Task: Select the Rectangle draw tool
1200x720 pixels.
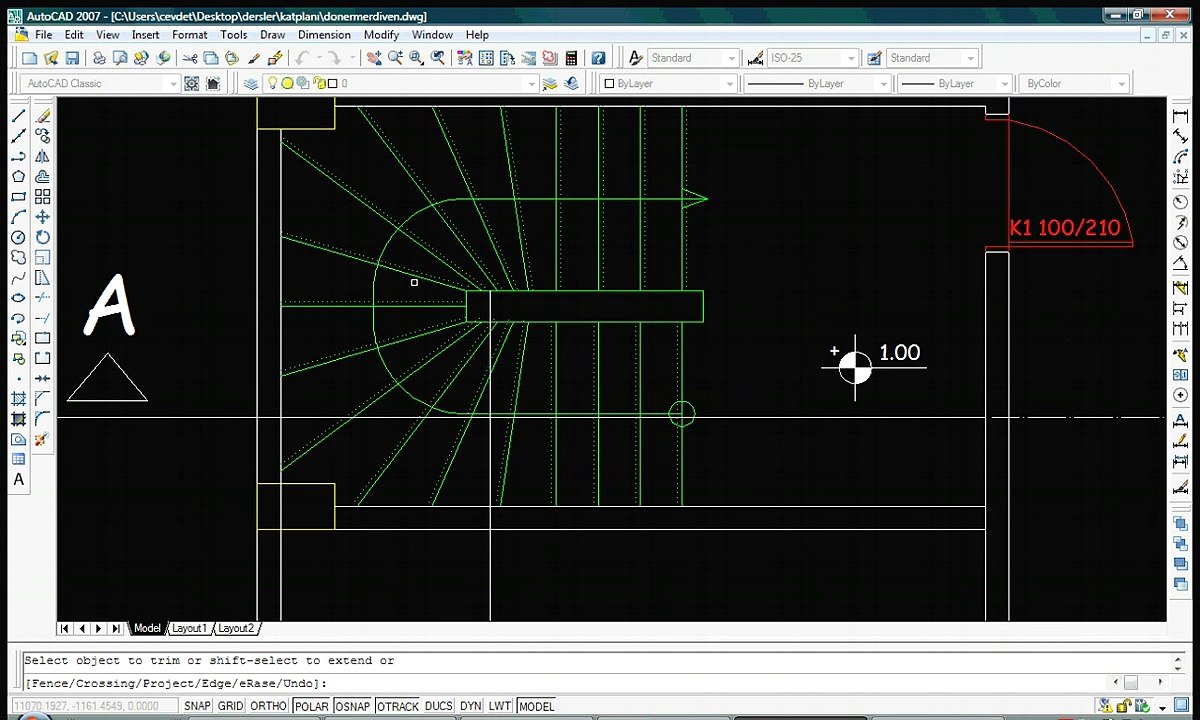Action: coord(18,197)
